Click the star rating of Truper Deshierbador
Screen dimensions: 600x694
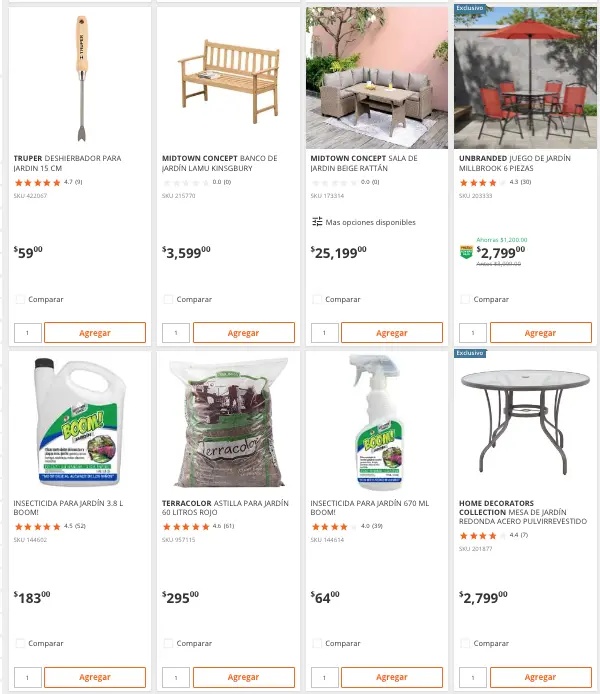pos(37,183)
